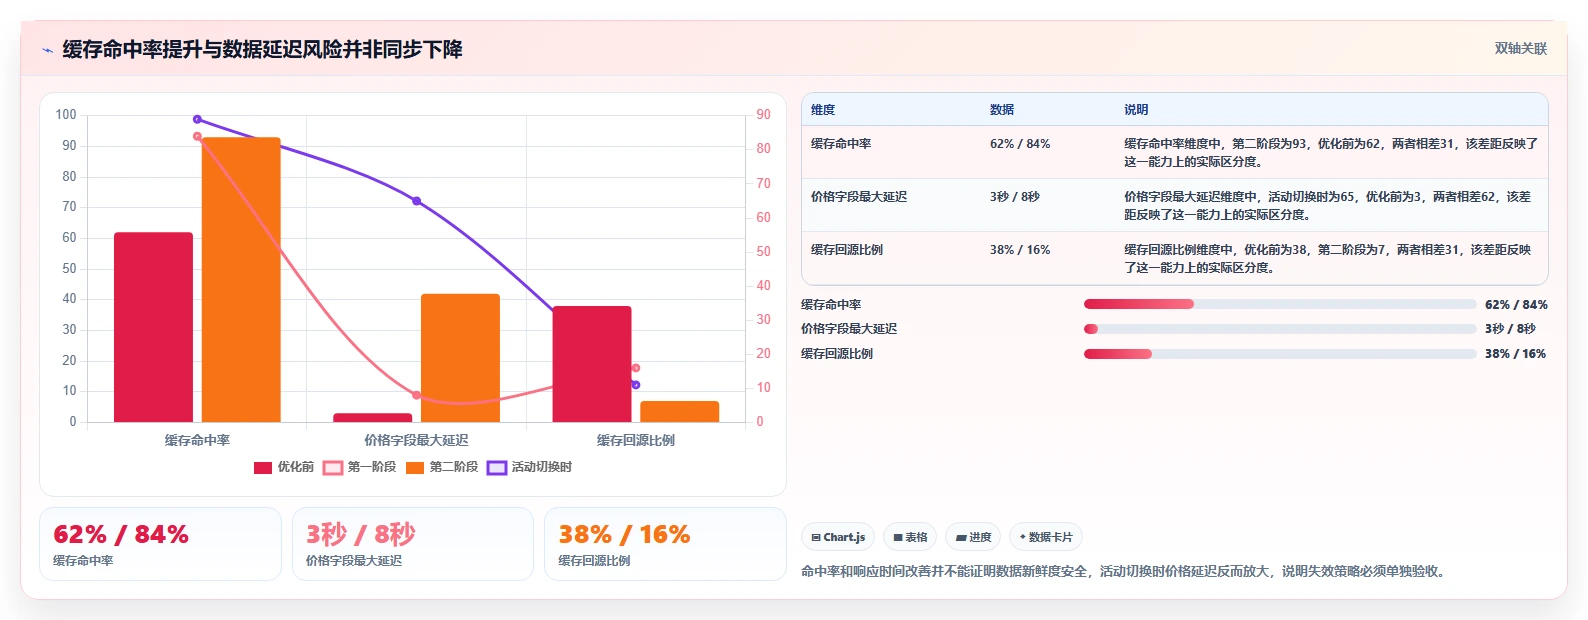Click the pink line point above 缓存命中率
The width and height of the screenshot is (1588, 620).
[197, 136]
